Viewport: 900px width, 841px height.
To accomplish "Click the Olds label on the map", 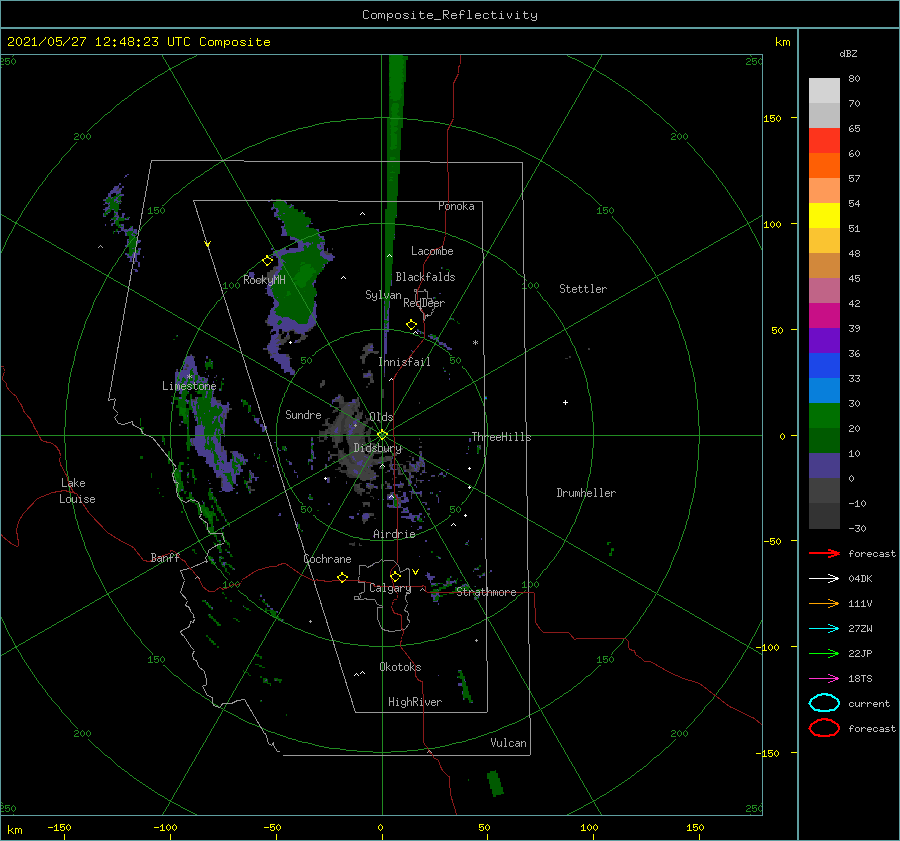I will 381,417.
